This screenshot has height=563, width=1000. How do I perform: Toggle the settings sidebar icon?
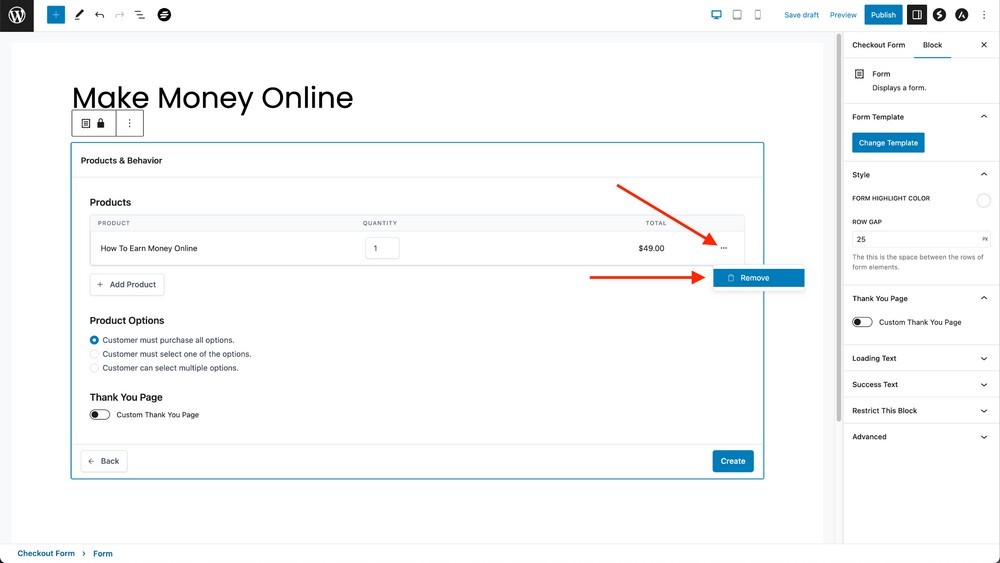point(916,15)
